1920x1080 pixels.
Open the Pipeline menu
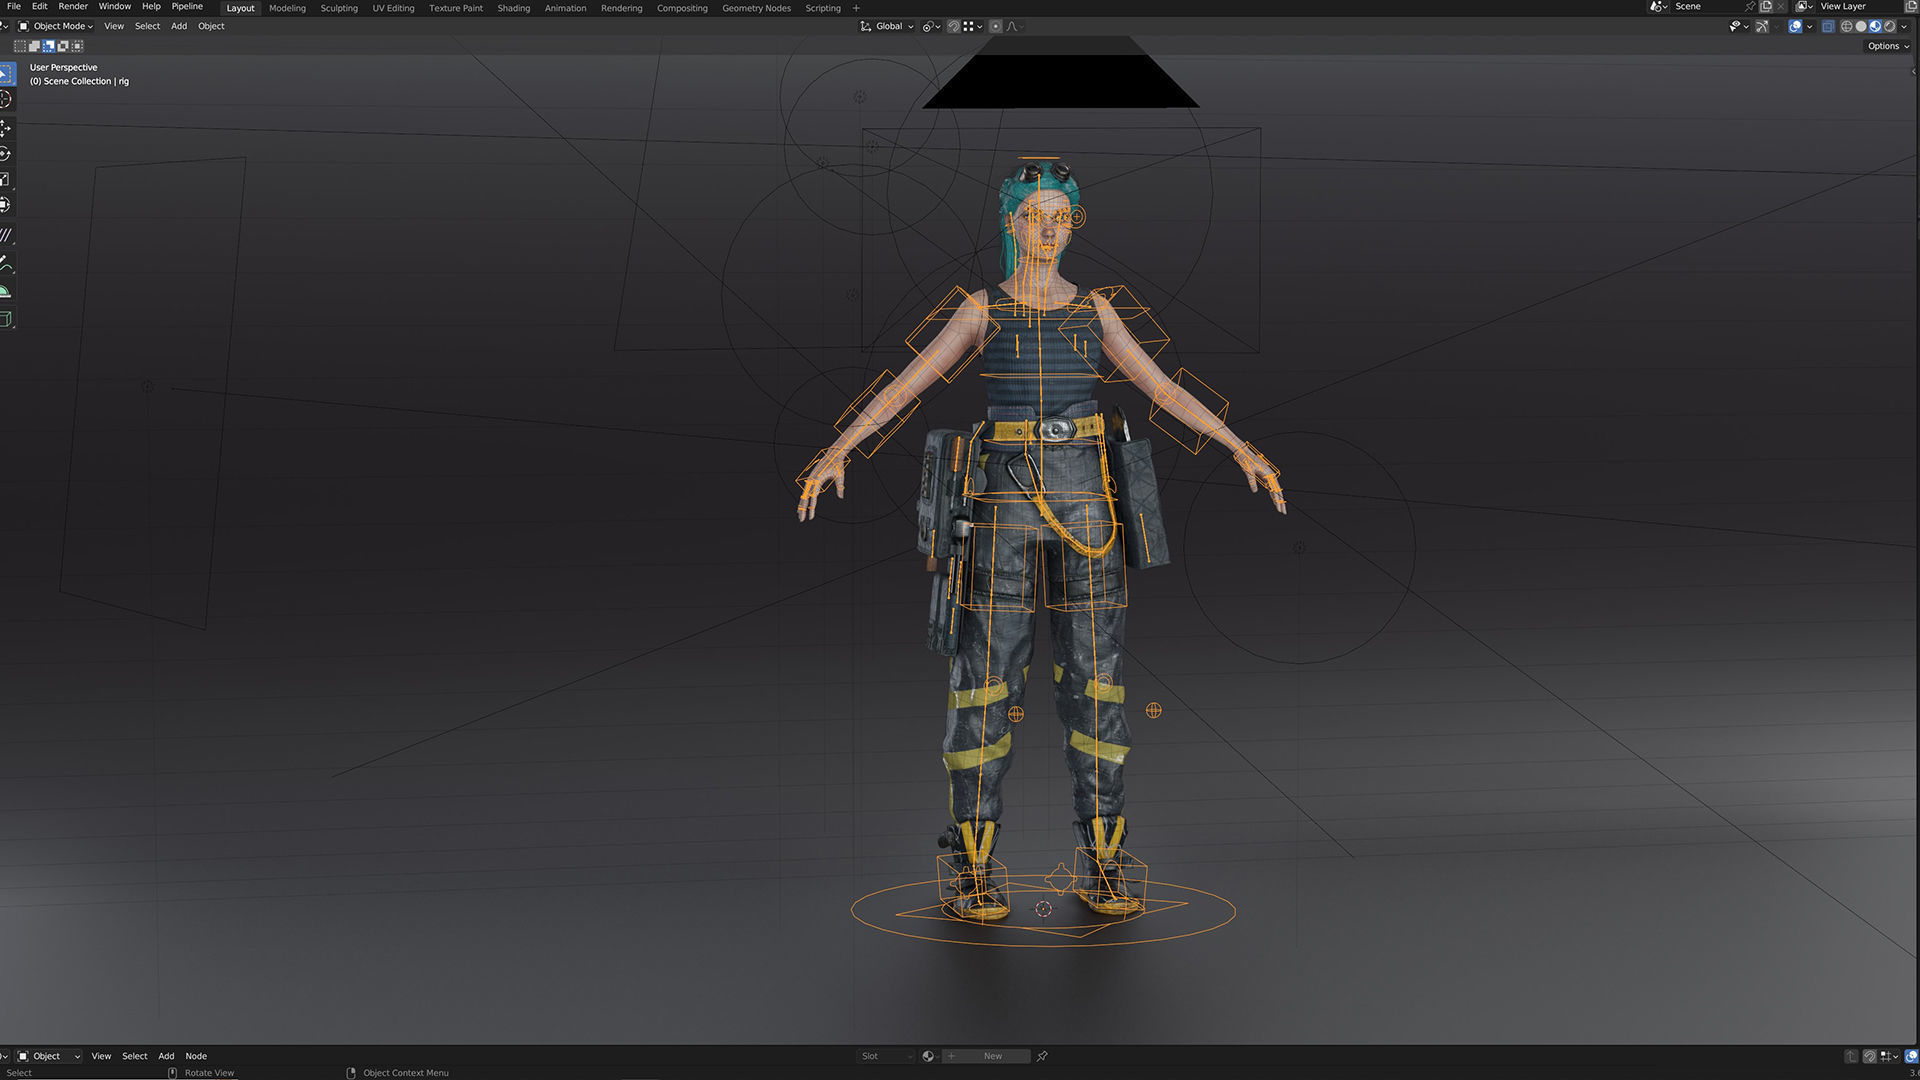[187, 7]
